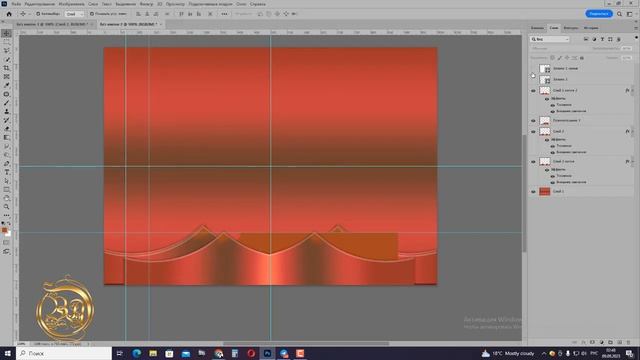This screenshot has height=360, width=640.
Task: Collapse effects of top 'Слой 1 копия 2' layer
Action: pyautogui.click(x=633, y=91)
